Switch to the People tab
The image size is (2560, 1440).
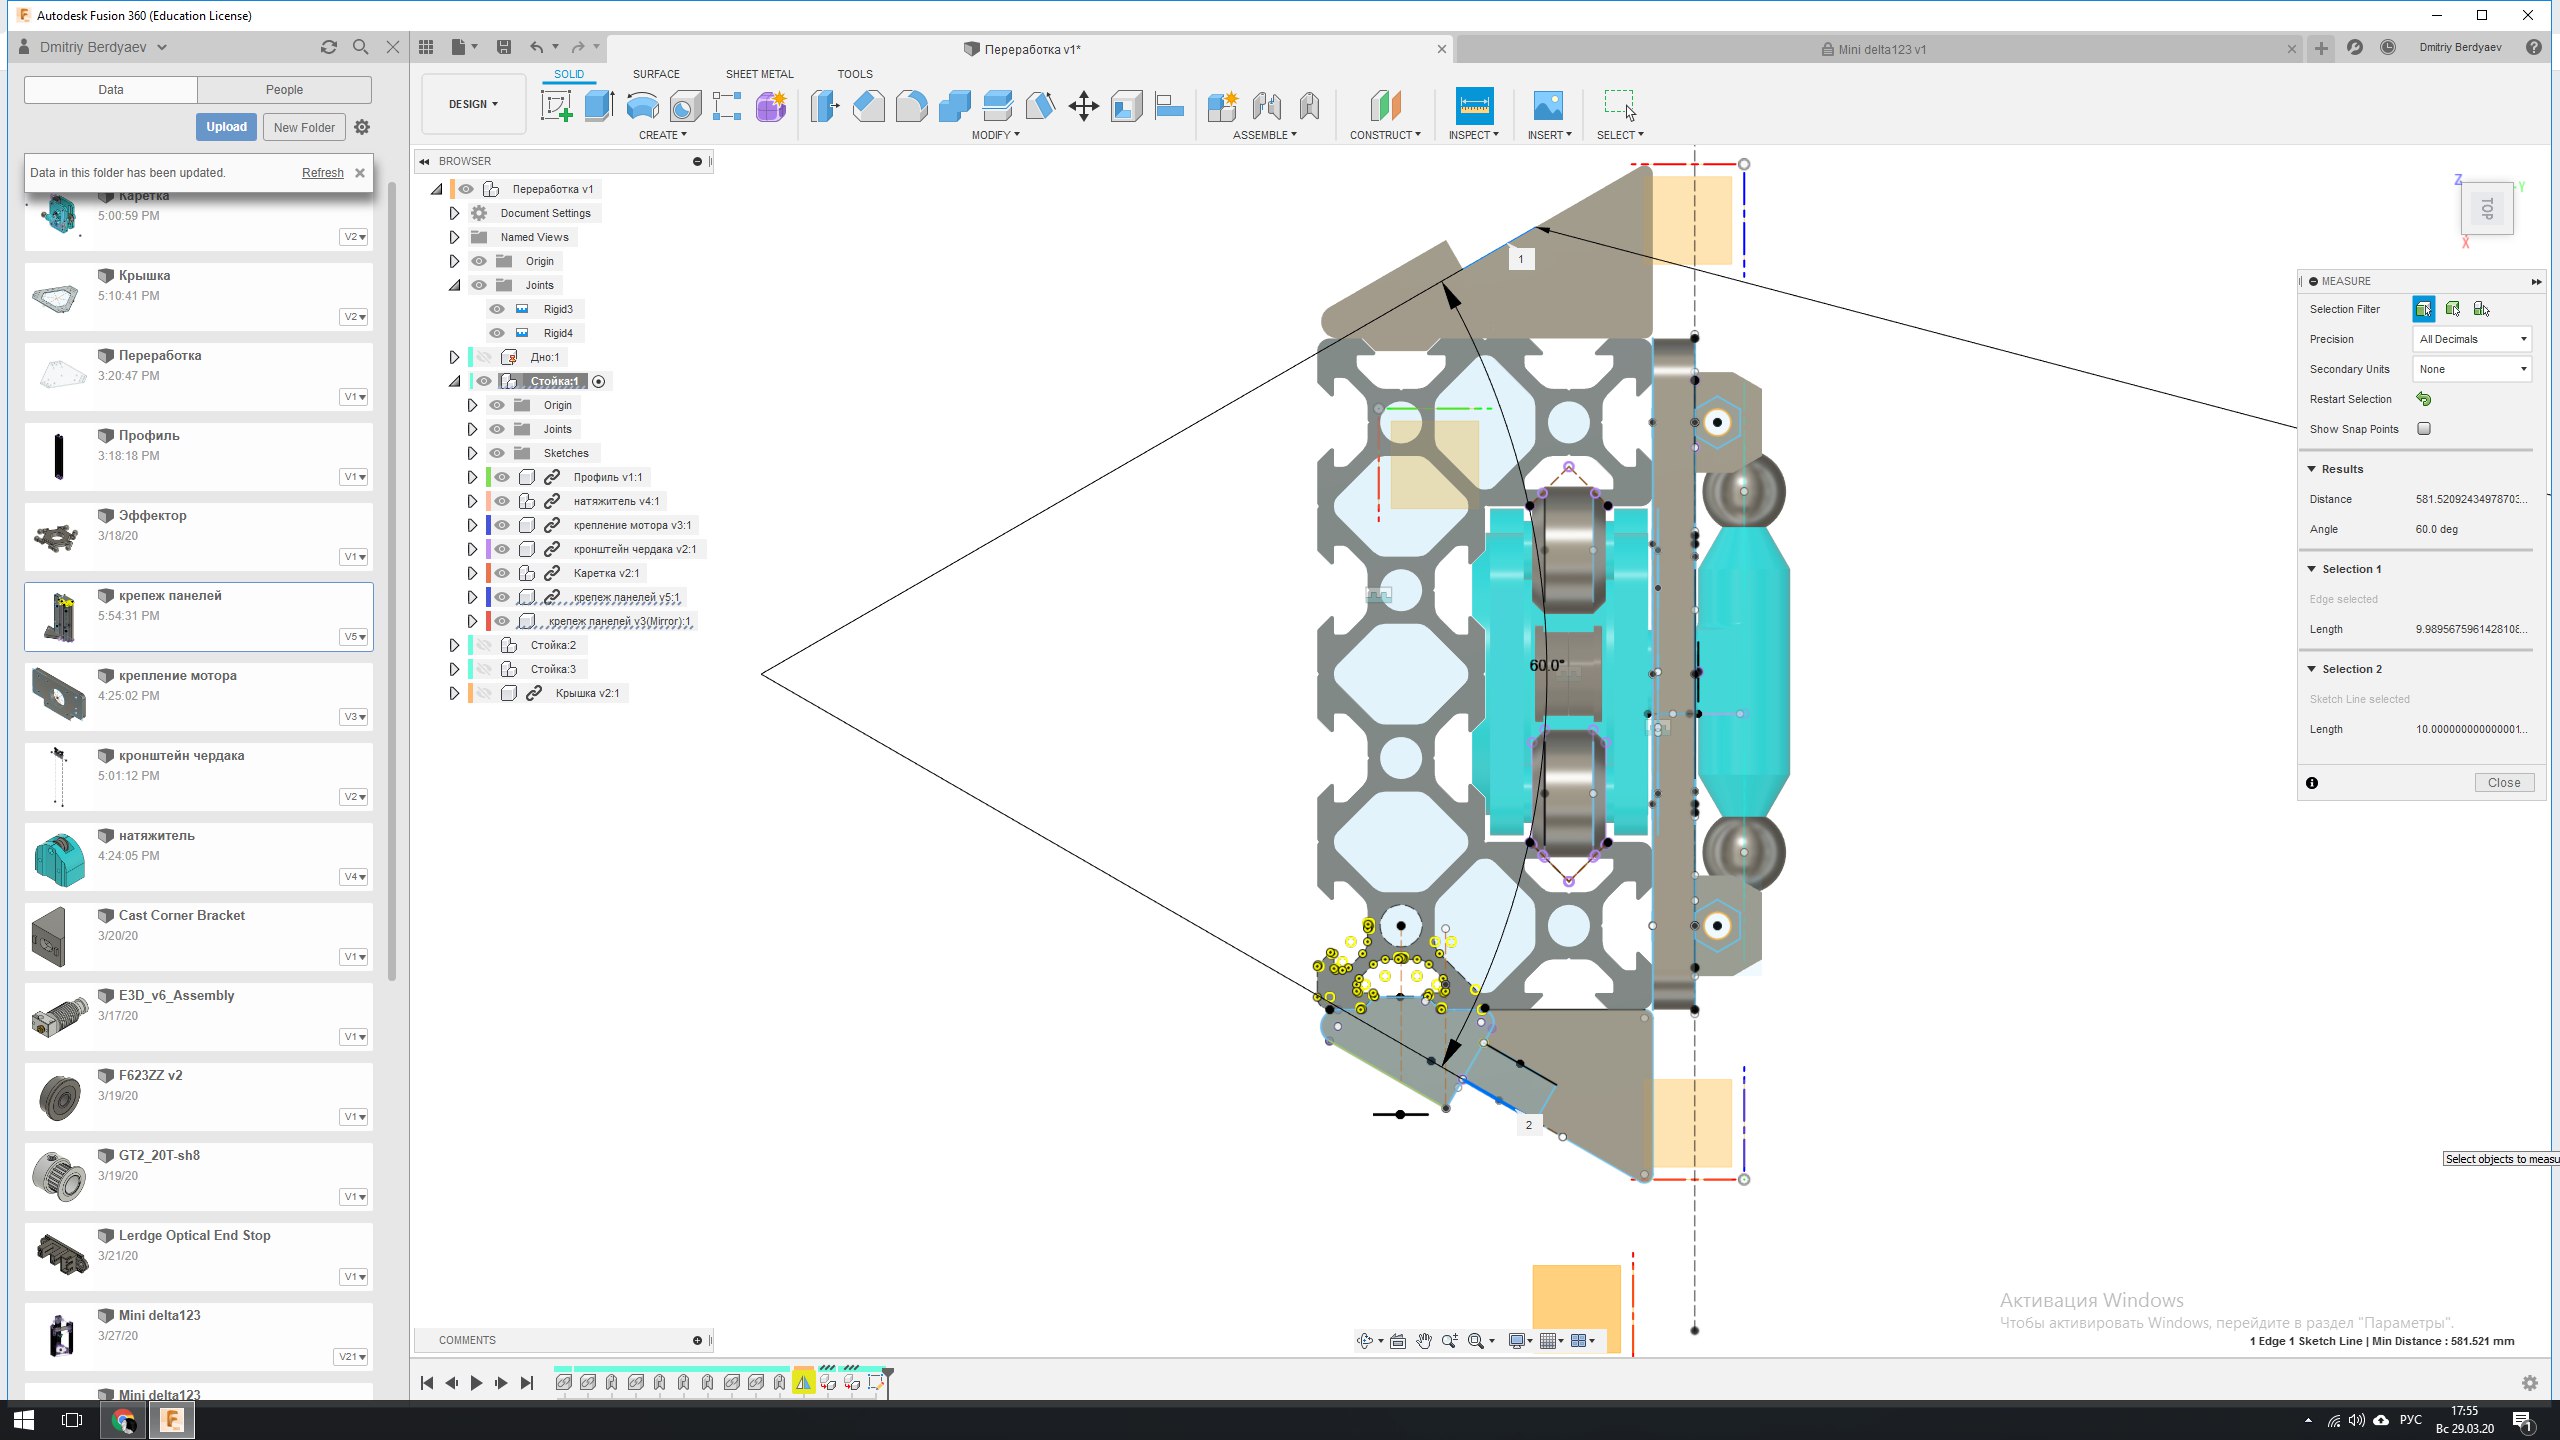pos(284,90)
